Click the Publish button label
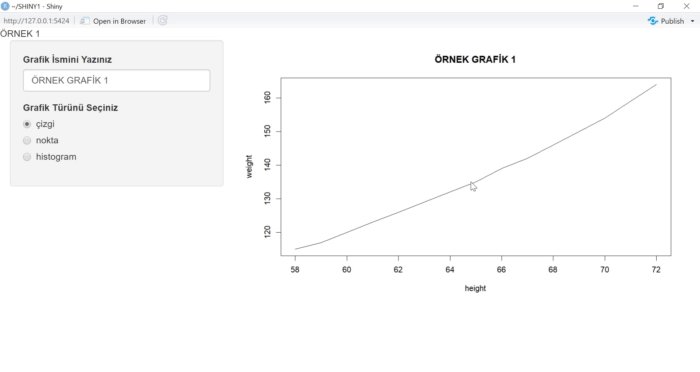Screen dimensions: 700x372 tap(672, 21)
